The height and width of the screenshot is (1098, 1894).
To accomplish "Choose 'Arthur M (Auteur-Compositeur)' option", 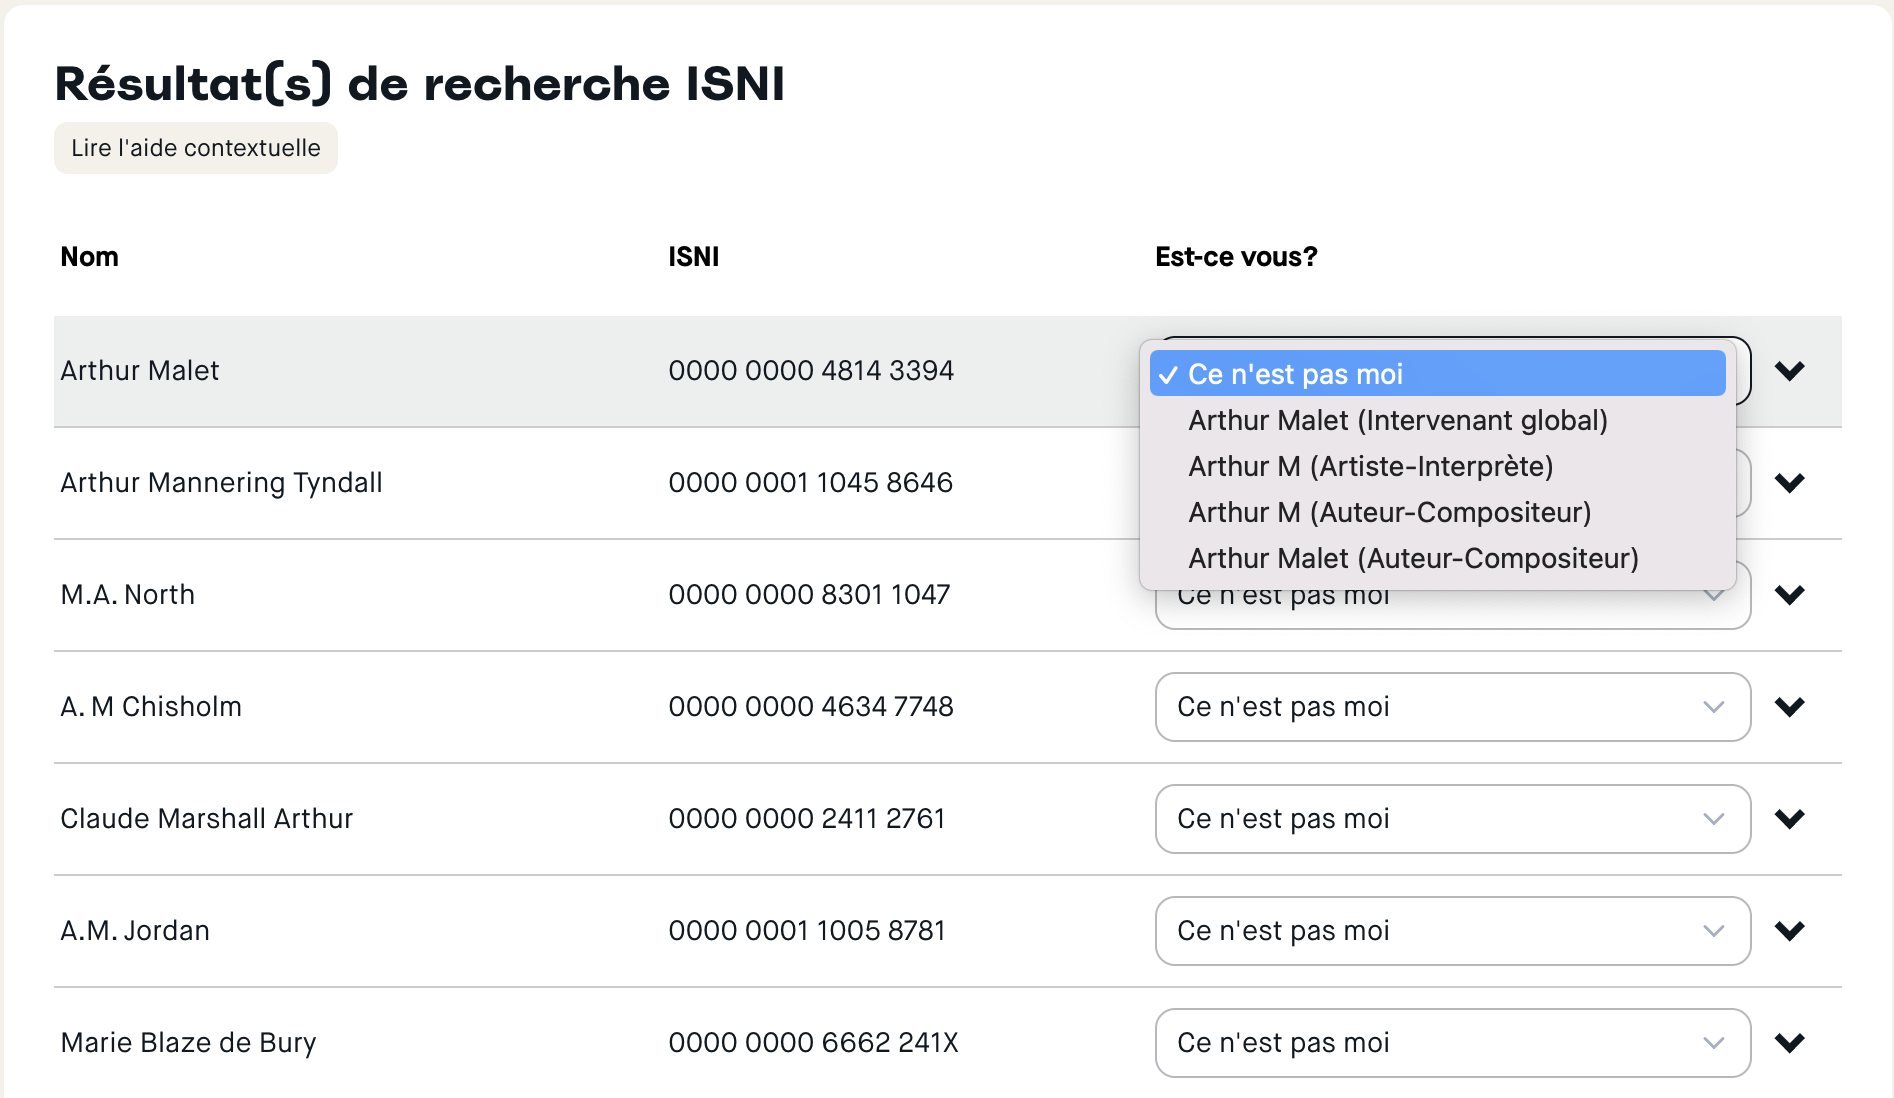I will pos(1389,512).
